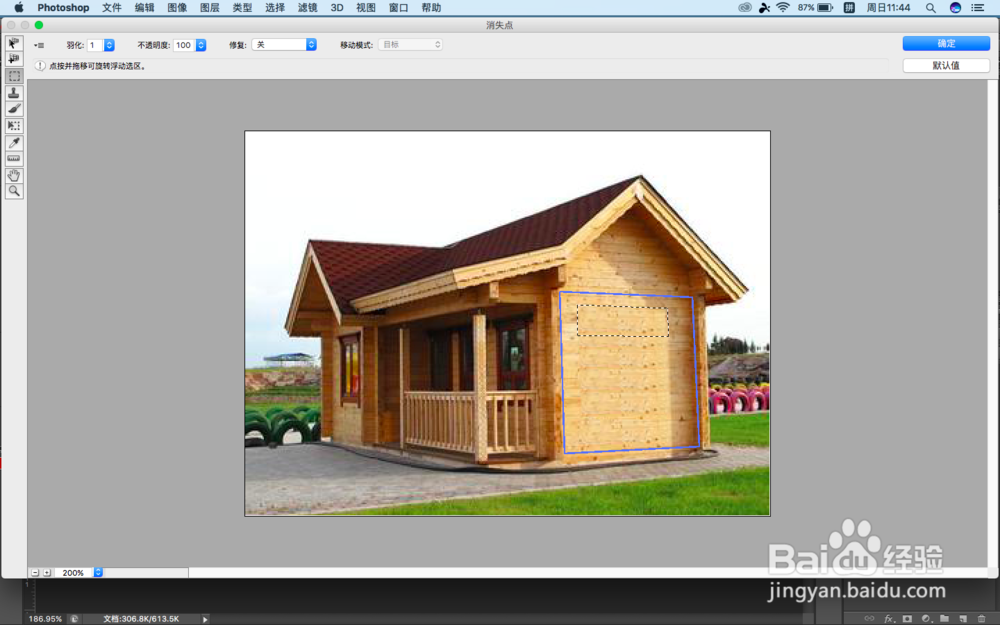The width and height of the screenshot is (1000, 625).
Task: Click the info warning icon beside hint text
Action: coord(40,66)
